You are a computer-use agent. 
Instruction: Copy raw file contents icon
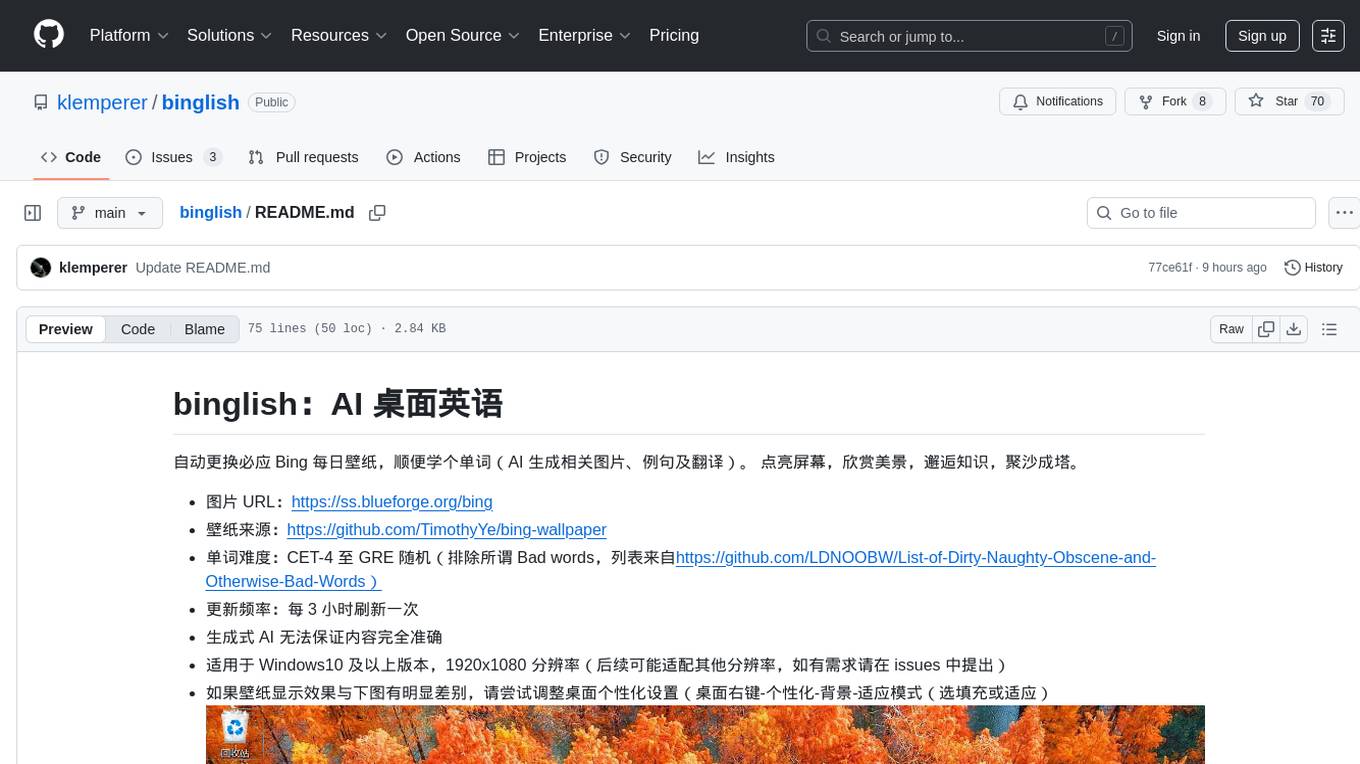(1266, 329)
